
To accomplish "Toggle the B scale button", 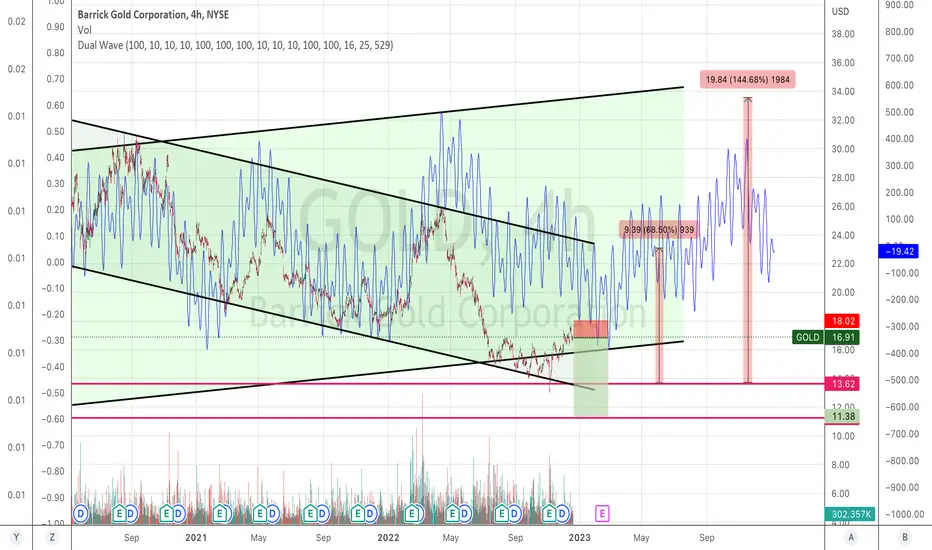I will (905, 538).
